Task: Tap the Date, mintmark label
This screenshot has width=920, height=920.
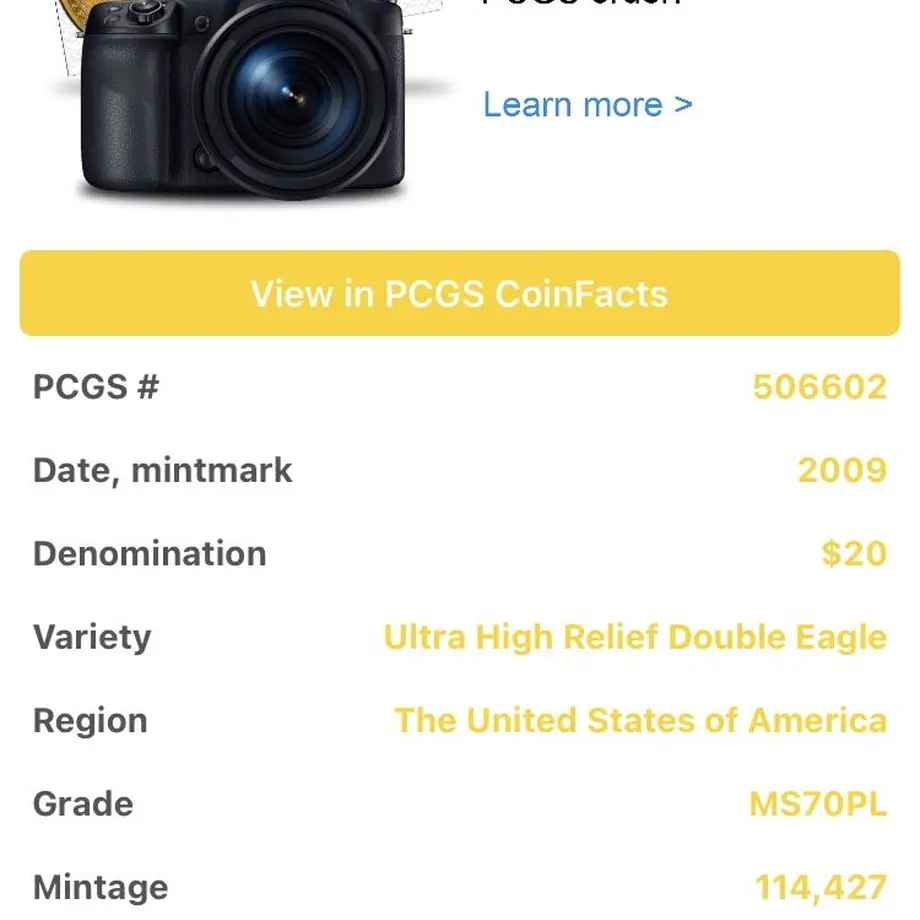Action: coord(163,471)
